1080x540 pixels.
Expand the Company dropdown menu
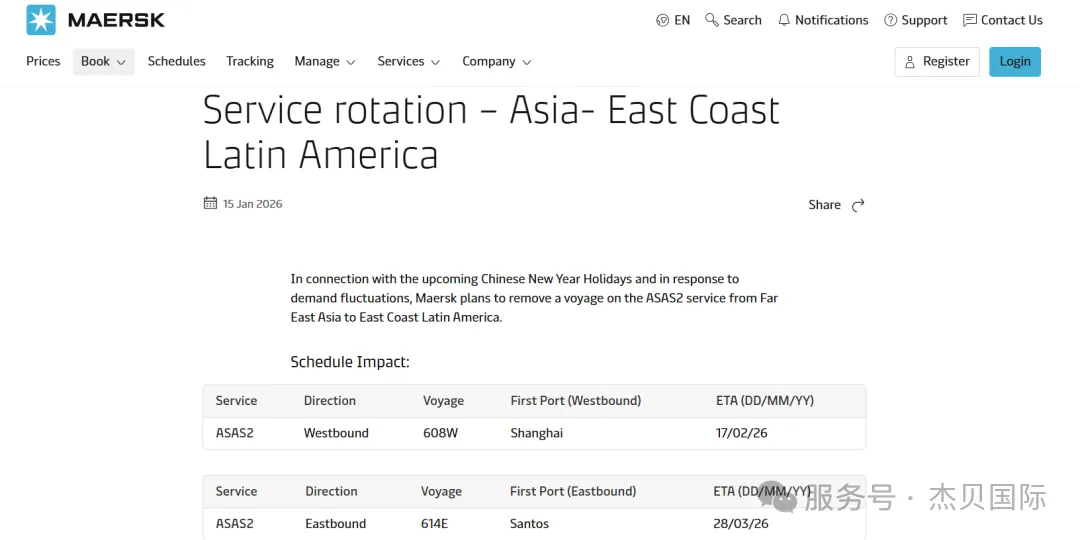[x=496, y=61]
